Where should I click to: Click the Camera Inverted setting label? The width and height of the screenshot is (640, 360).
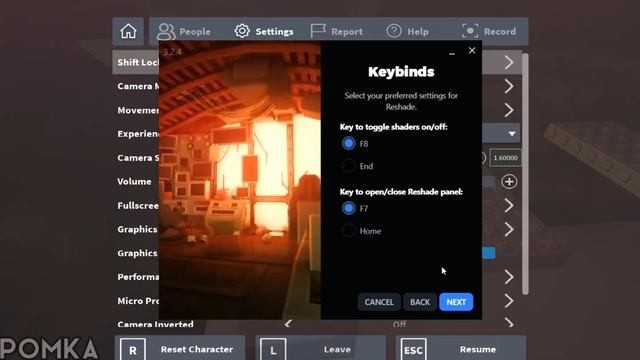point(156,324)
